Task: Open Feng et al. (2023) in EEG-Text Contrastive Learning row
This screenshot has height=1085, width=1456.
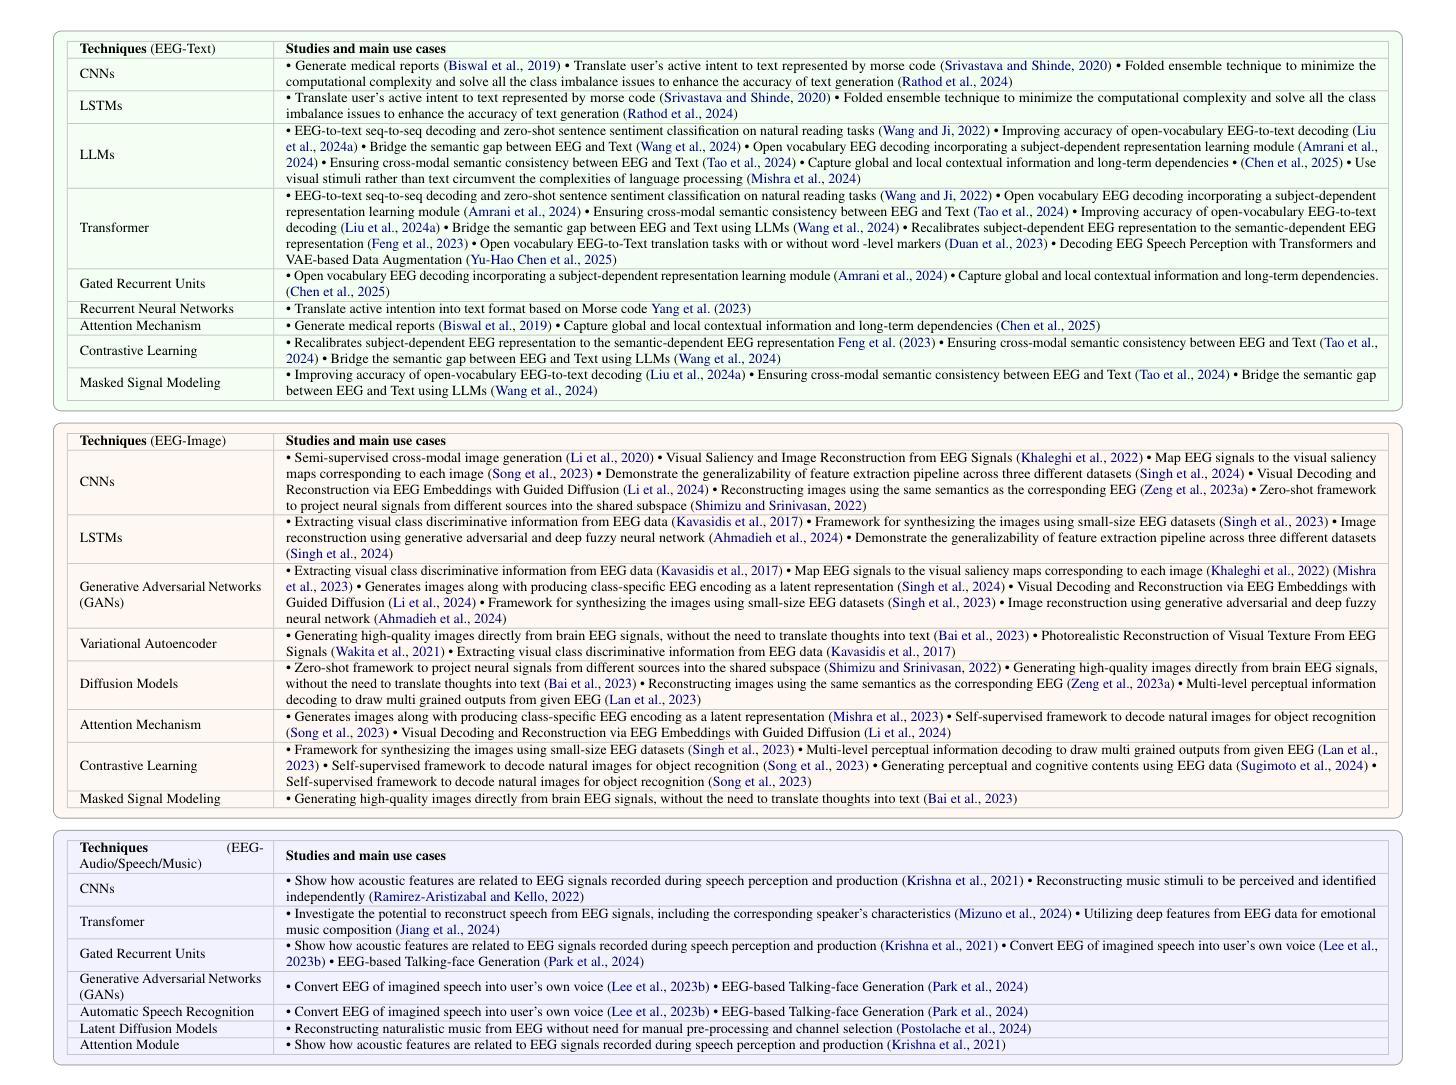Action: click(x=885, y=343)
